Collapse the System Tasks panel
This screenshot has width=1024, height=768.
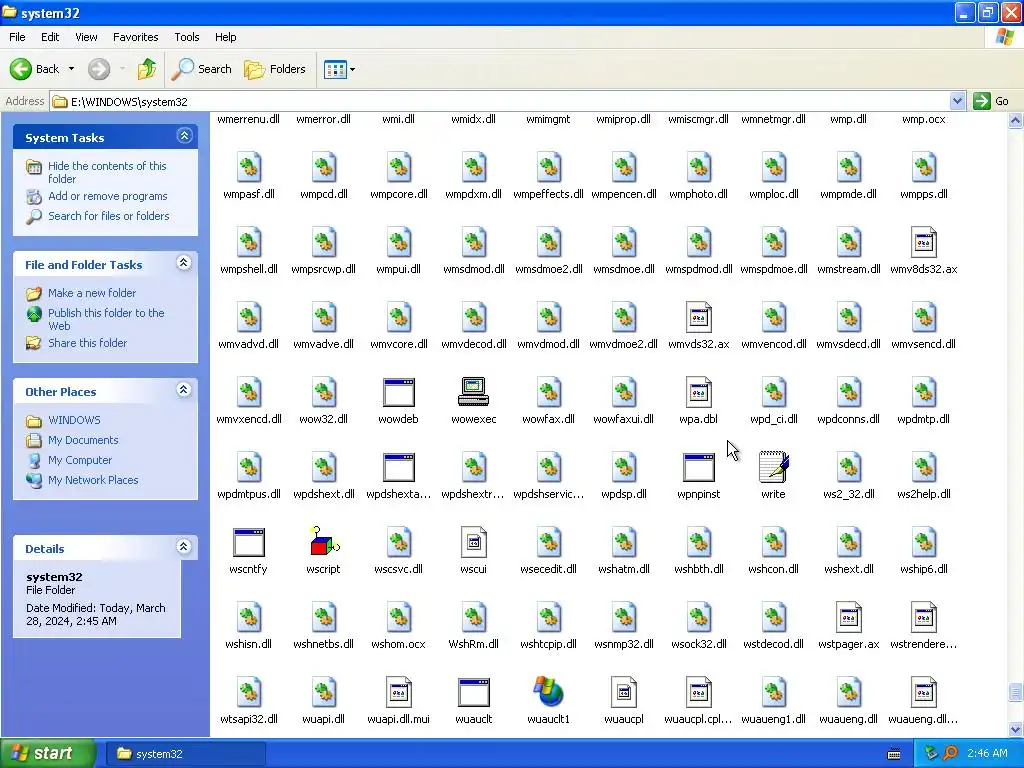(x=184, y=136)
